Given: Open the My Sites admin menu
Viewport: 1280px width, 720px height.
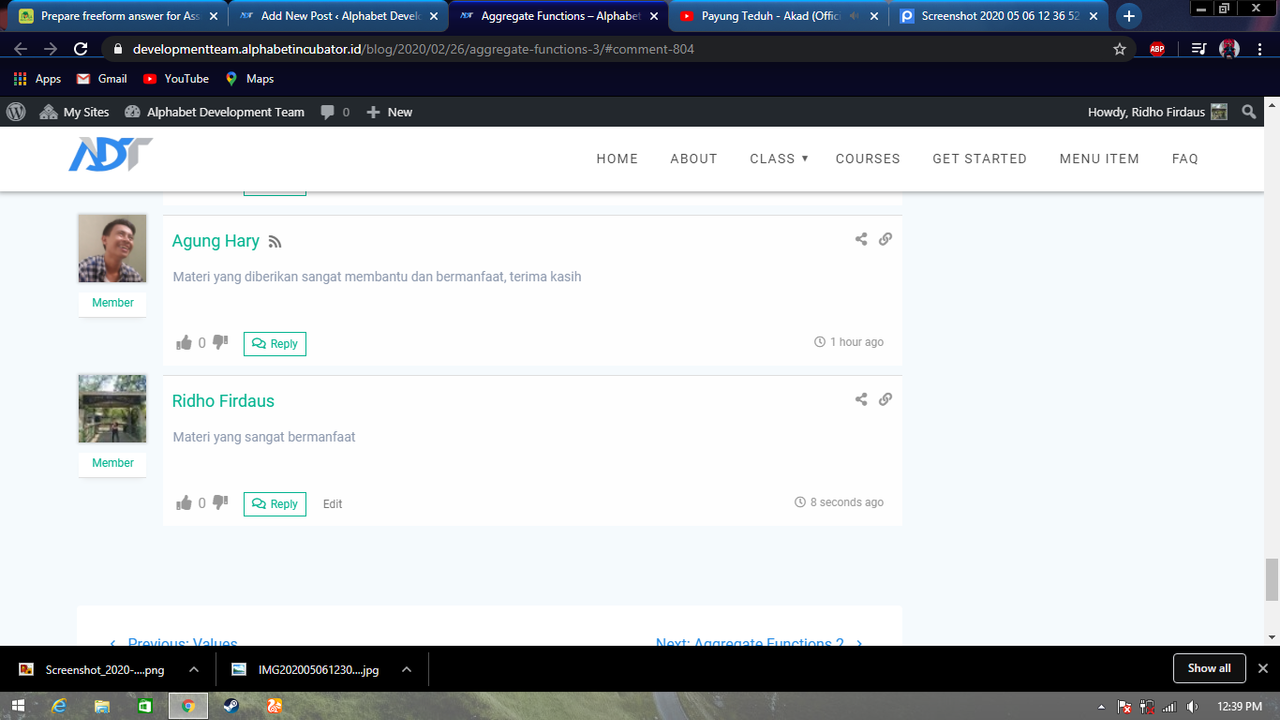Looking at the screenshot, I should tap(74, 112).
